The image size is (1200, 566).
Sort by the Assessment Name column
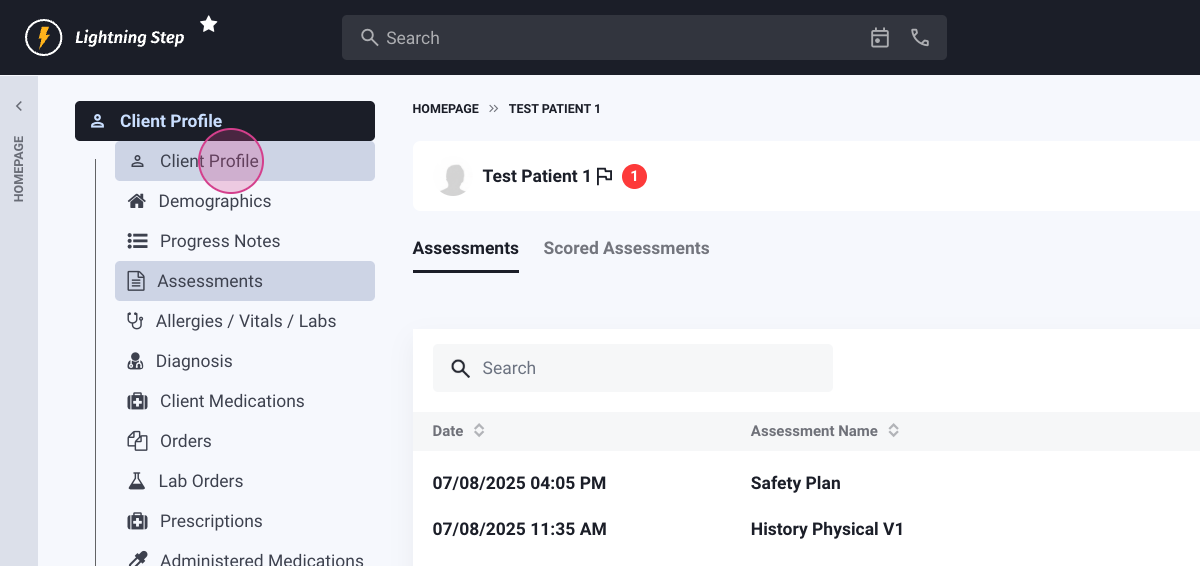[x=893, y=431]
